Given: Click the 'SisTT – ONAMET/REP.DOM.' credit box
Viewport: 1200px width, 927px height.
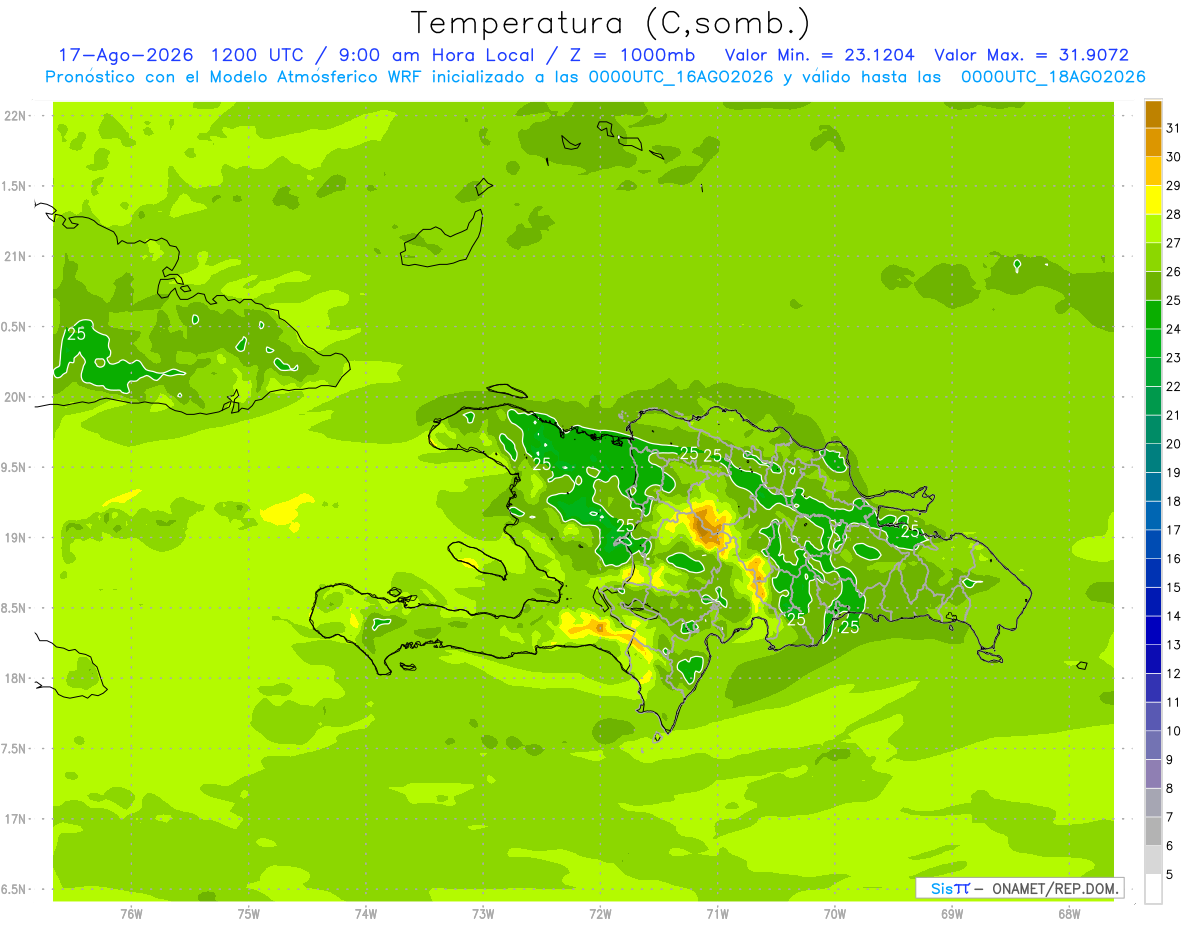Looking at the screenshot, I should (x=1019, y=888).
